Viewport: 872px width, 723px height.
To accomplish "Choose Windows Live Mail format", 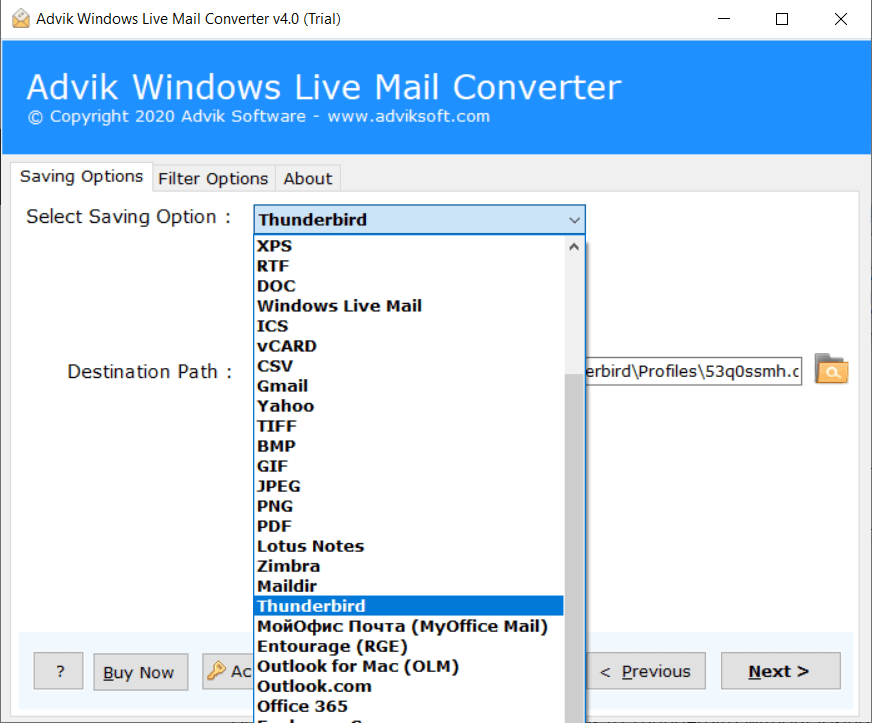I will pos(339,305).
